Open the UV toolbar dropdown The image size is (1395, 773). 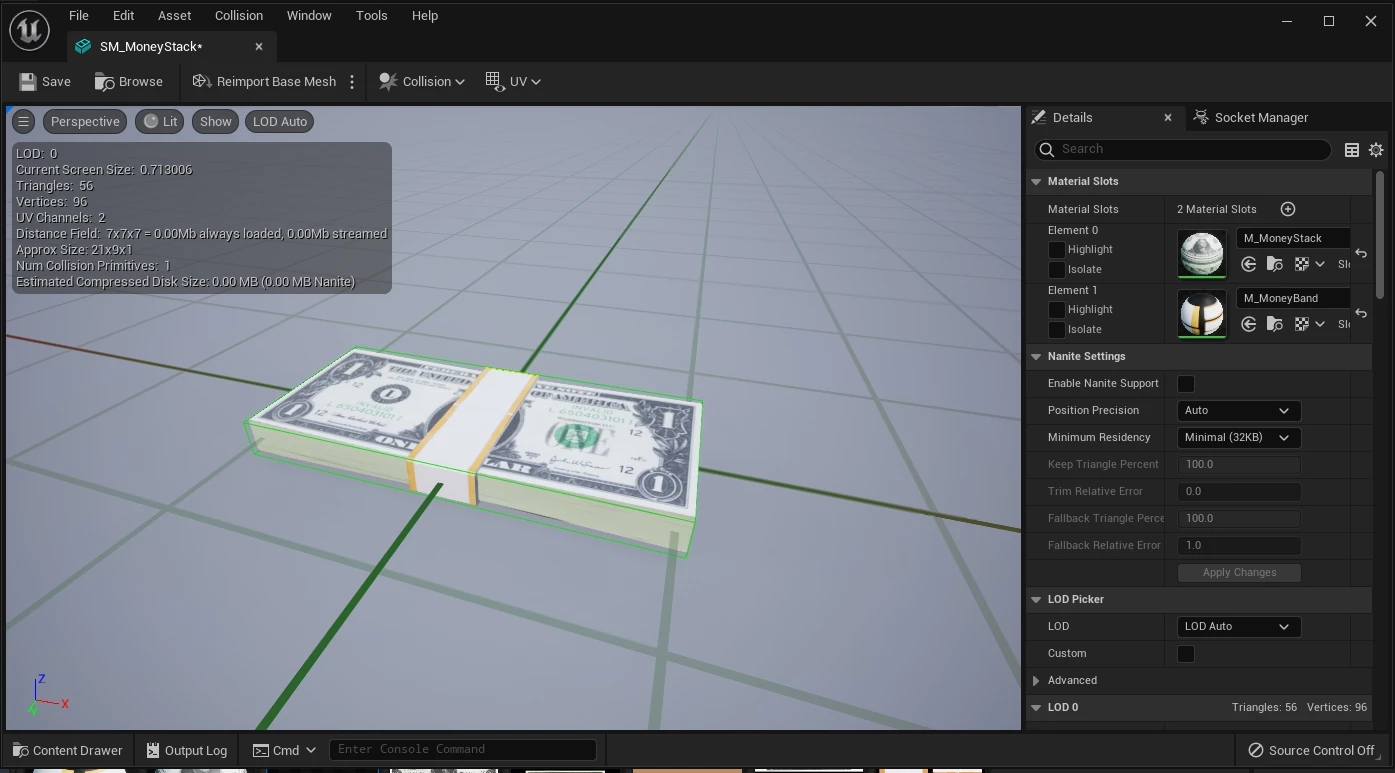[513, 82]
